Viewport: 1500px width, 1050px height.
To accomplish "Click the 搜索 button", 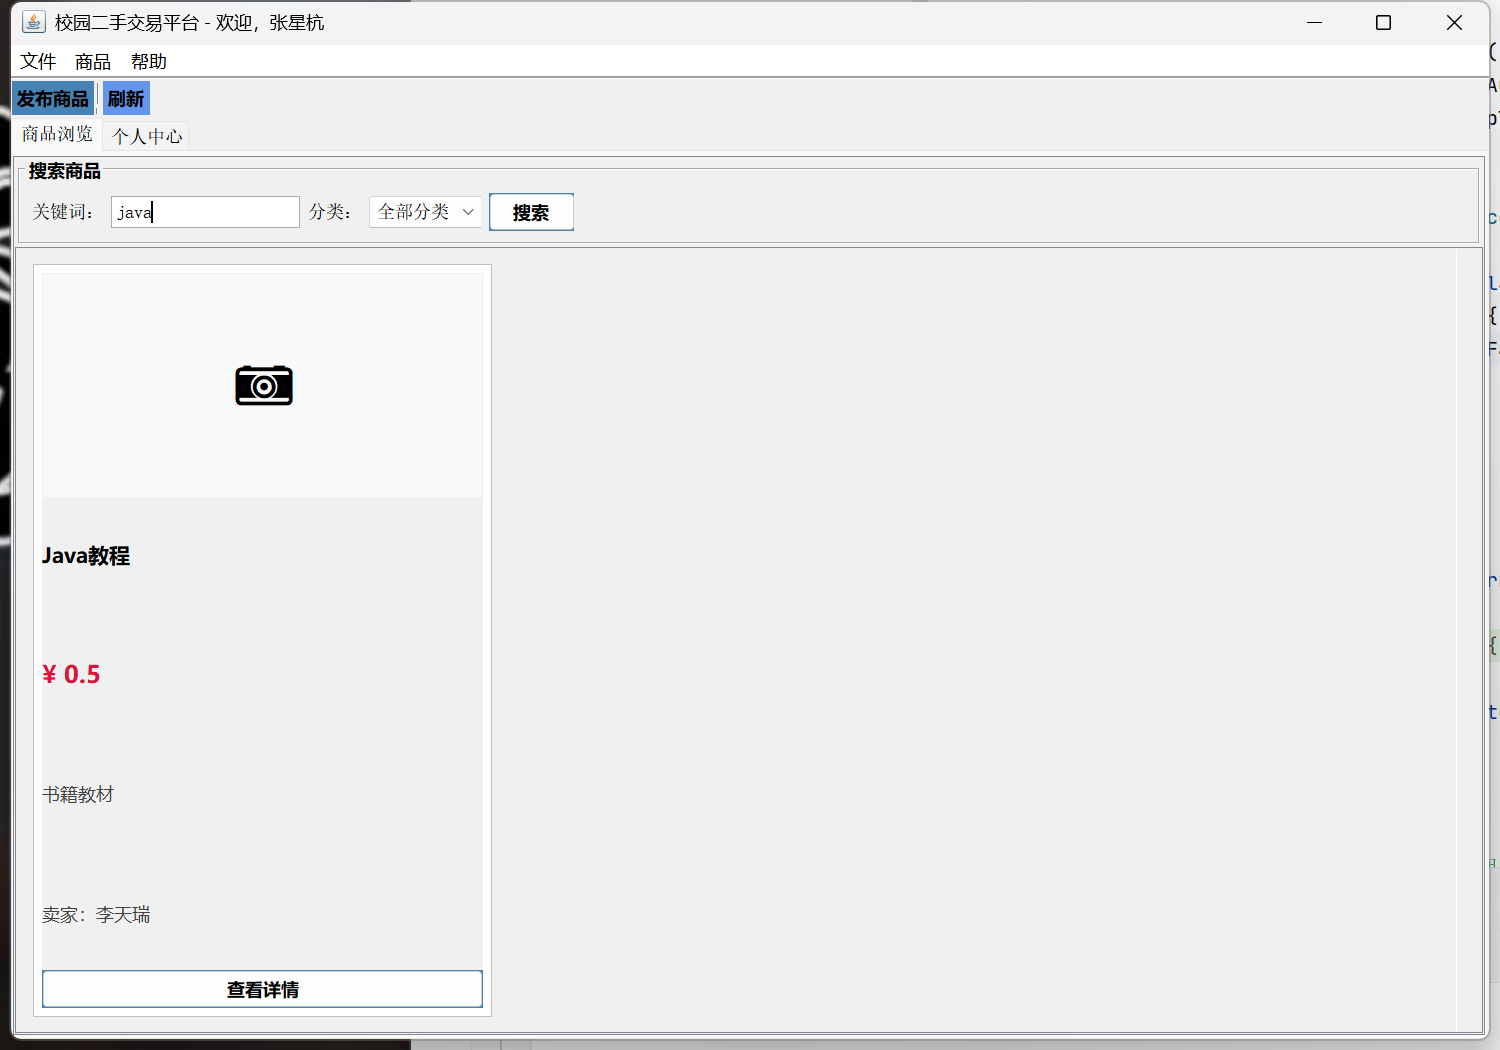I will click(531, 212).
